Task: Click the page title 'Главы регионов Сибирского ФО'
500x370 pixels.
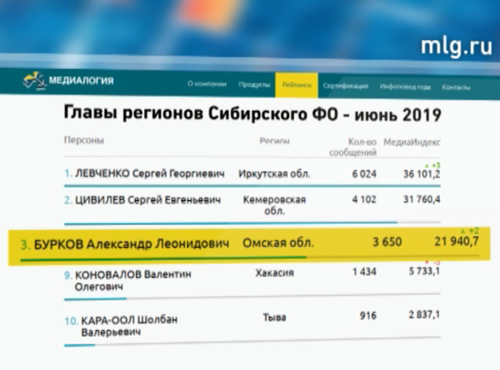Action: tap(201, 113)
